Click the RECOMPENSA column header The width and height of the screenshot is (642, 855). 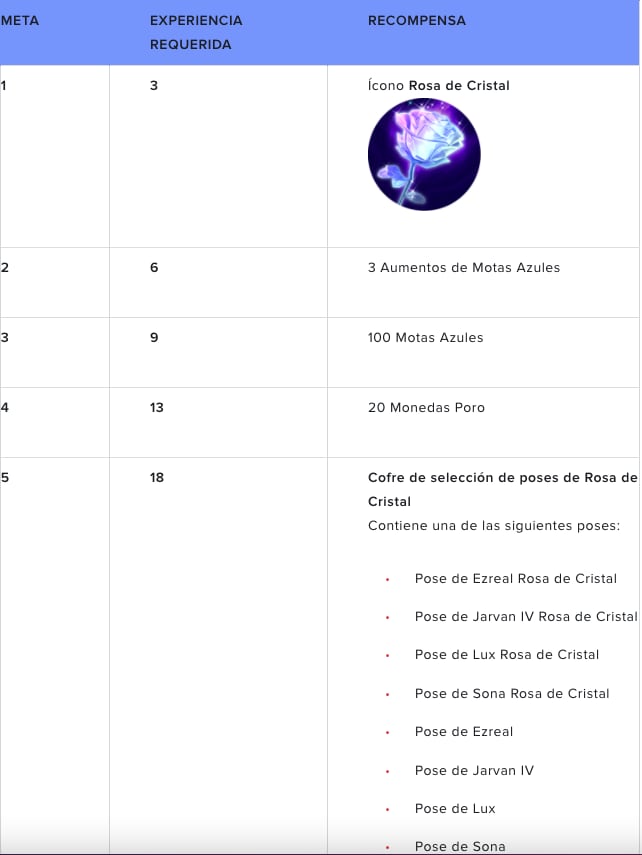(x=416, y=21)
